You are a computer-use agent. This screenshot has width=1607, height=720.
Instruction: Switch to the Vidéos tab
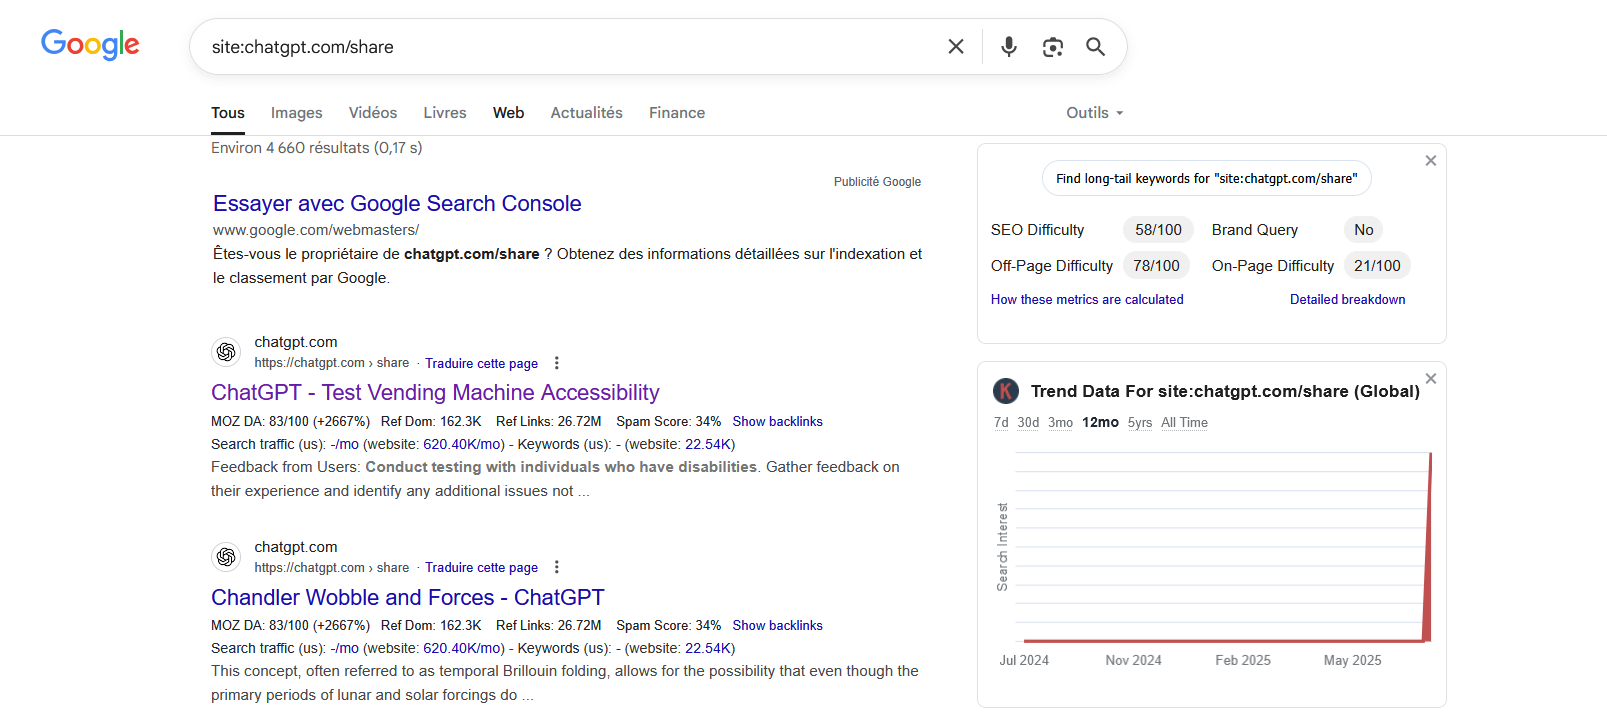click(x=373, y=113)
